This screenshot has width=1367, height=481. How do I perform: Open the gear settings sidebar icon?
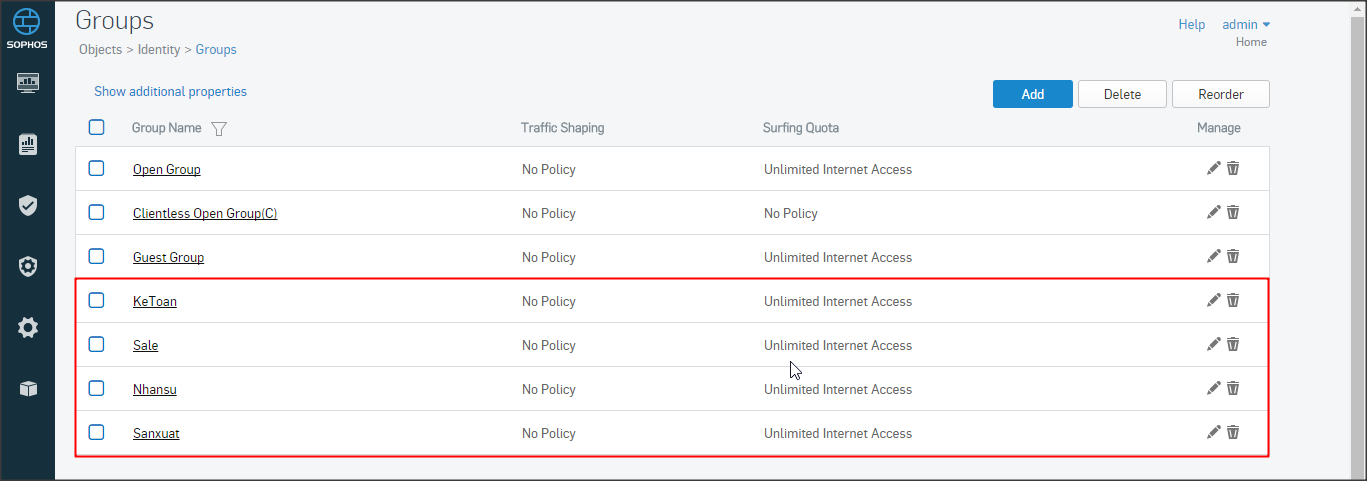pyautogui.click(x=28, y=327)
